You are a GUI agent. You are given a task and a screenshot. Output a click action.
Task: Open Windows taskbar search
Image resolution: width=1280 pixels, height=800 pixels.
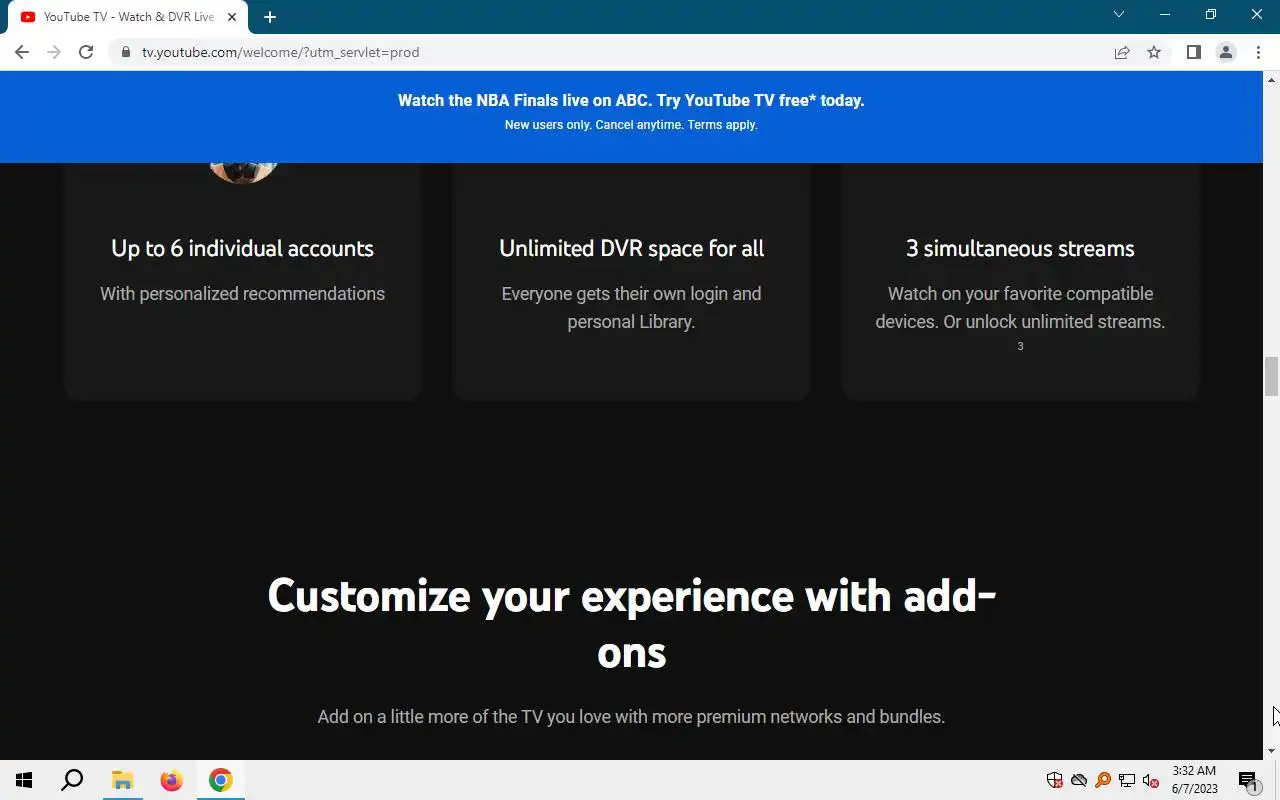pyautogui.click(x=72, y=780)
